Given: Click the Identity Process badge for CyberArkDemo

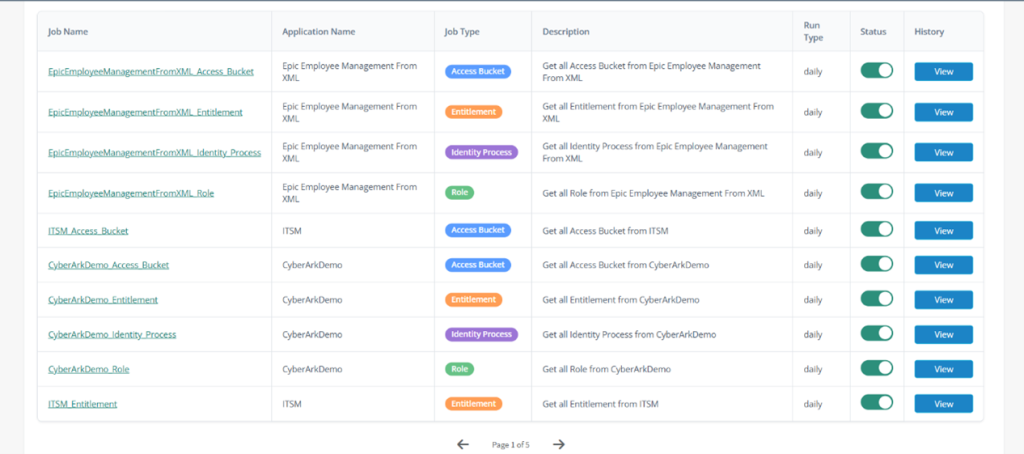Looking at the screenshot, I should tap(481, 334).
